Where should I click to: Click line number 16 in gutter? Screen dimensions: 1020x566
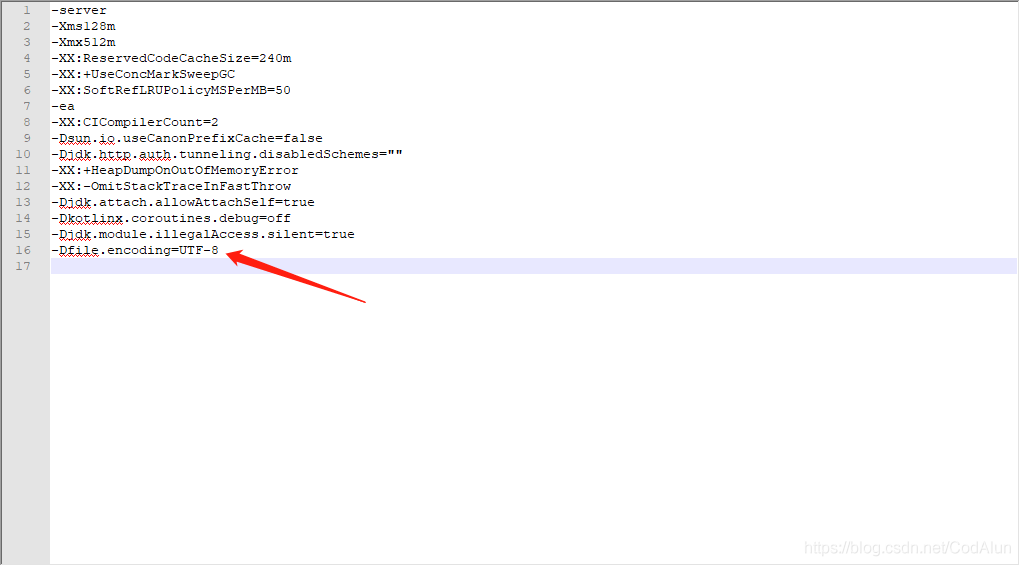pyautogui.click(x=23, y=250)
